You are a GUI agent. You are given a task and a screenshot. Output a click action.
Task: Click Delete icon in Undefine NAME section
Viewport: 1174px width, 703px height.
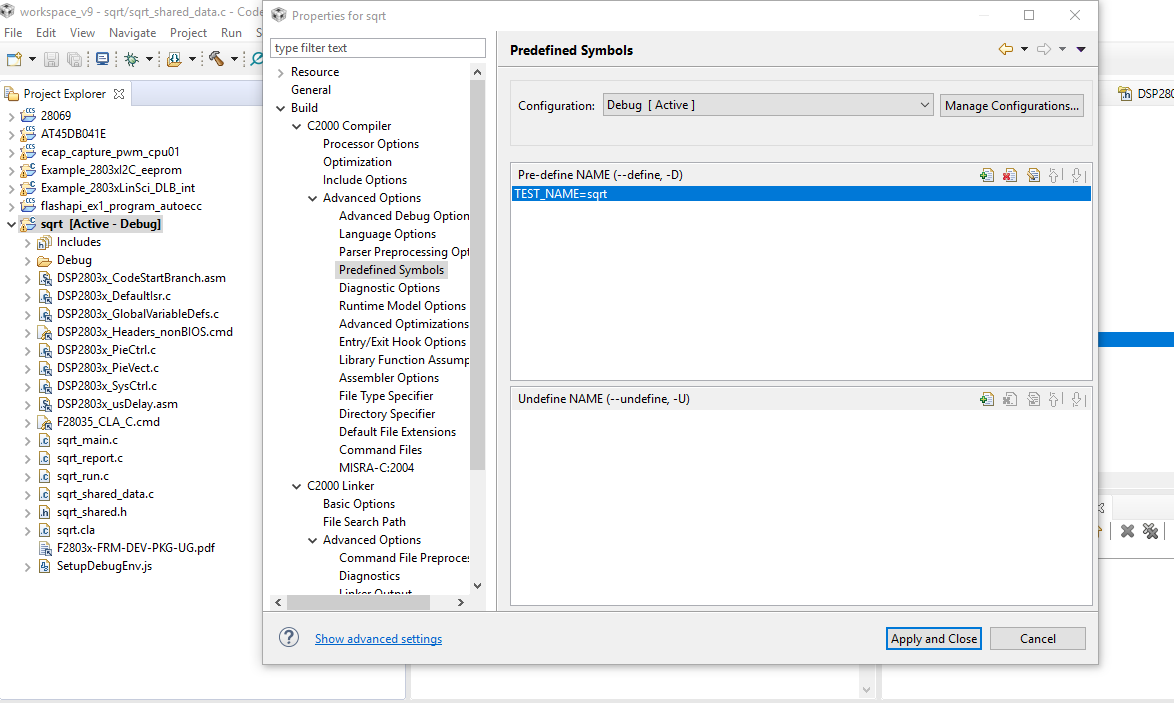(1010, 399)
